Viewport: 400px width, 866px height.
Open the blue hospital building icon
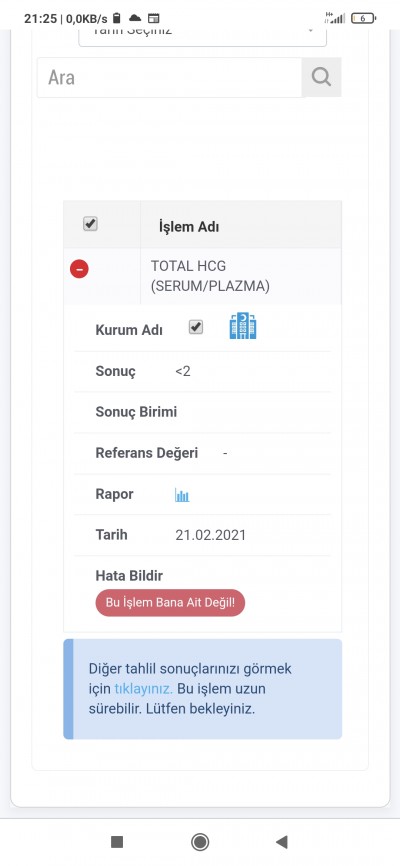(243, 326)
